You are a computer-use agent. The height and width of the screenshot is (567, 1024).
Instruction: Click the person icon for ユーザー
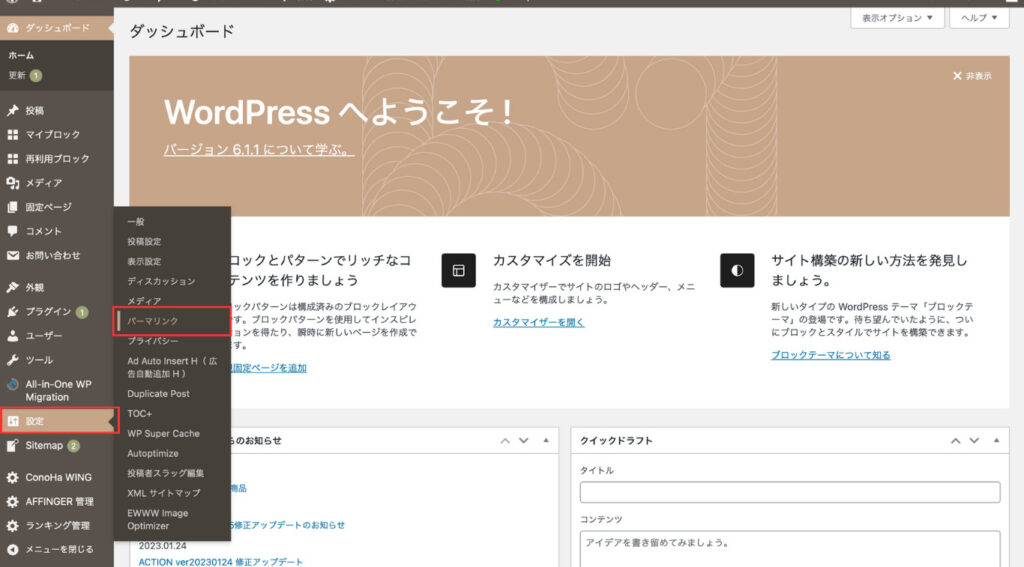coord(12,336)
